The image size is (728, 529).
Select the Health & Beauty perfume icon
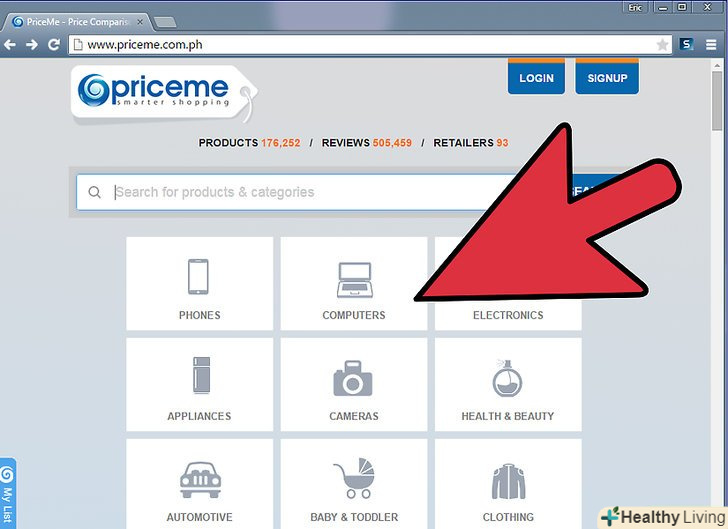point(507,378)
